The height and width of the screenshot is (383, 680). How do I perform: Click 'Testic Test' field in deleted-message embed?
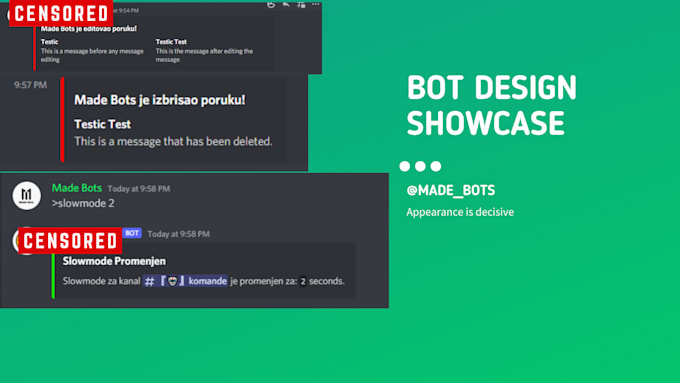coord(102,124)
